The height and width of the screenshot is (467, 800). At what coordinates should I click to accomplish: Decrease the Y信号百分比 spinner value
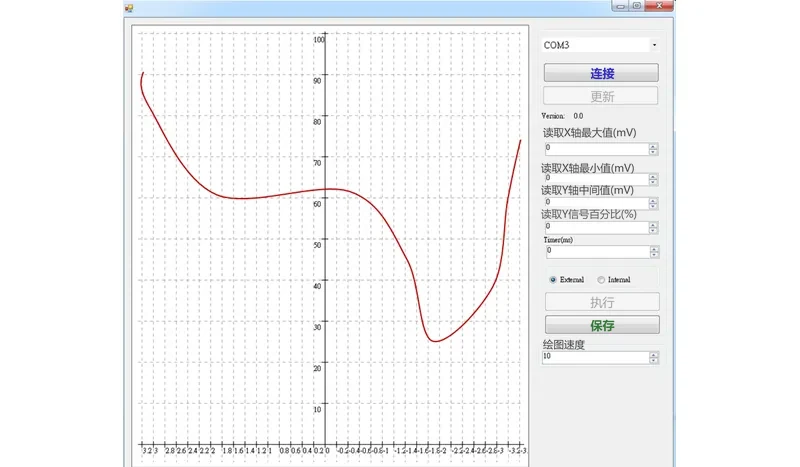653,230
